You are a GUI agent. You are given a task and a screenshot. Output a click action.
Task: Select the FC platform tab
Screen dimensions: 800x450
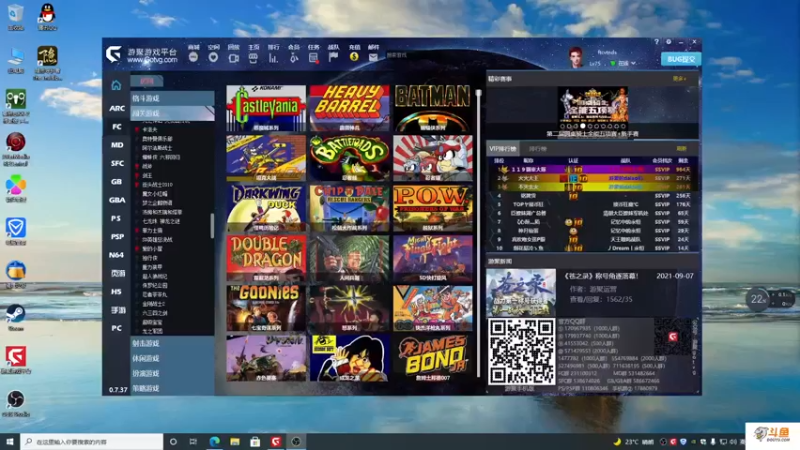pyautogui.click(x=117, y=127)
